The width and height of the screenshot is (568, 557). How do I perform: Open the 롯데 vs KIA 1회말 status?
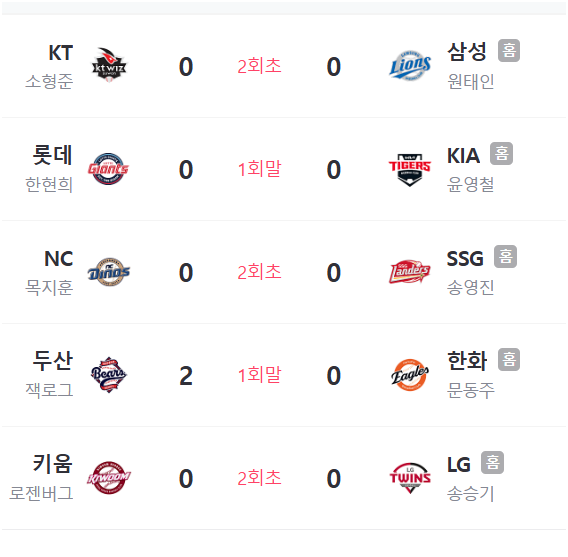point(259,169)
